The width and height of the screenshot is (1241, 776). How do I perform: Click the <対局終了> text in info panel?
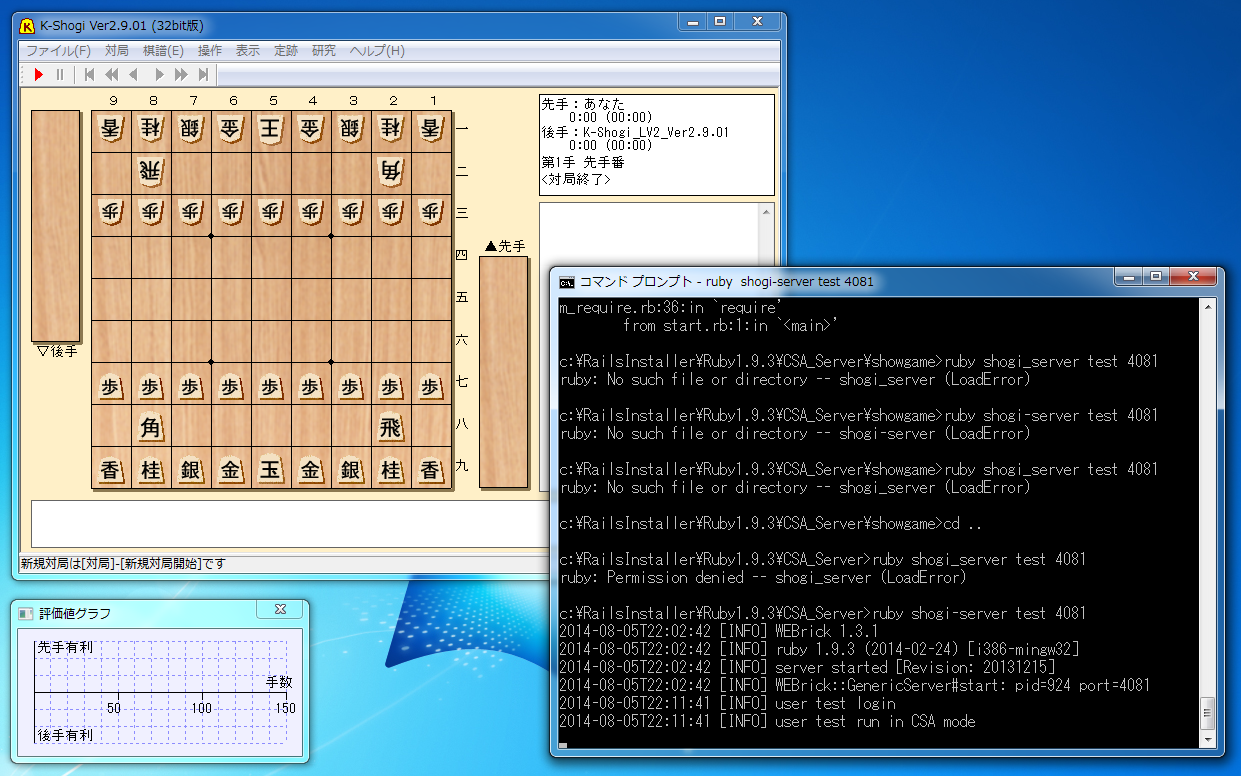coord(576,179)
